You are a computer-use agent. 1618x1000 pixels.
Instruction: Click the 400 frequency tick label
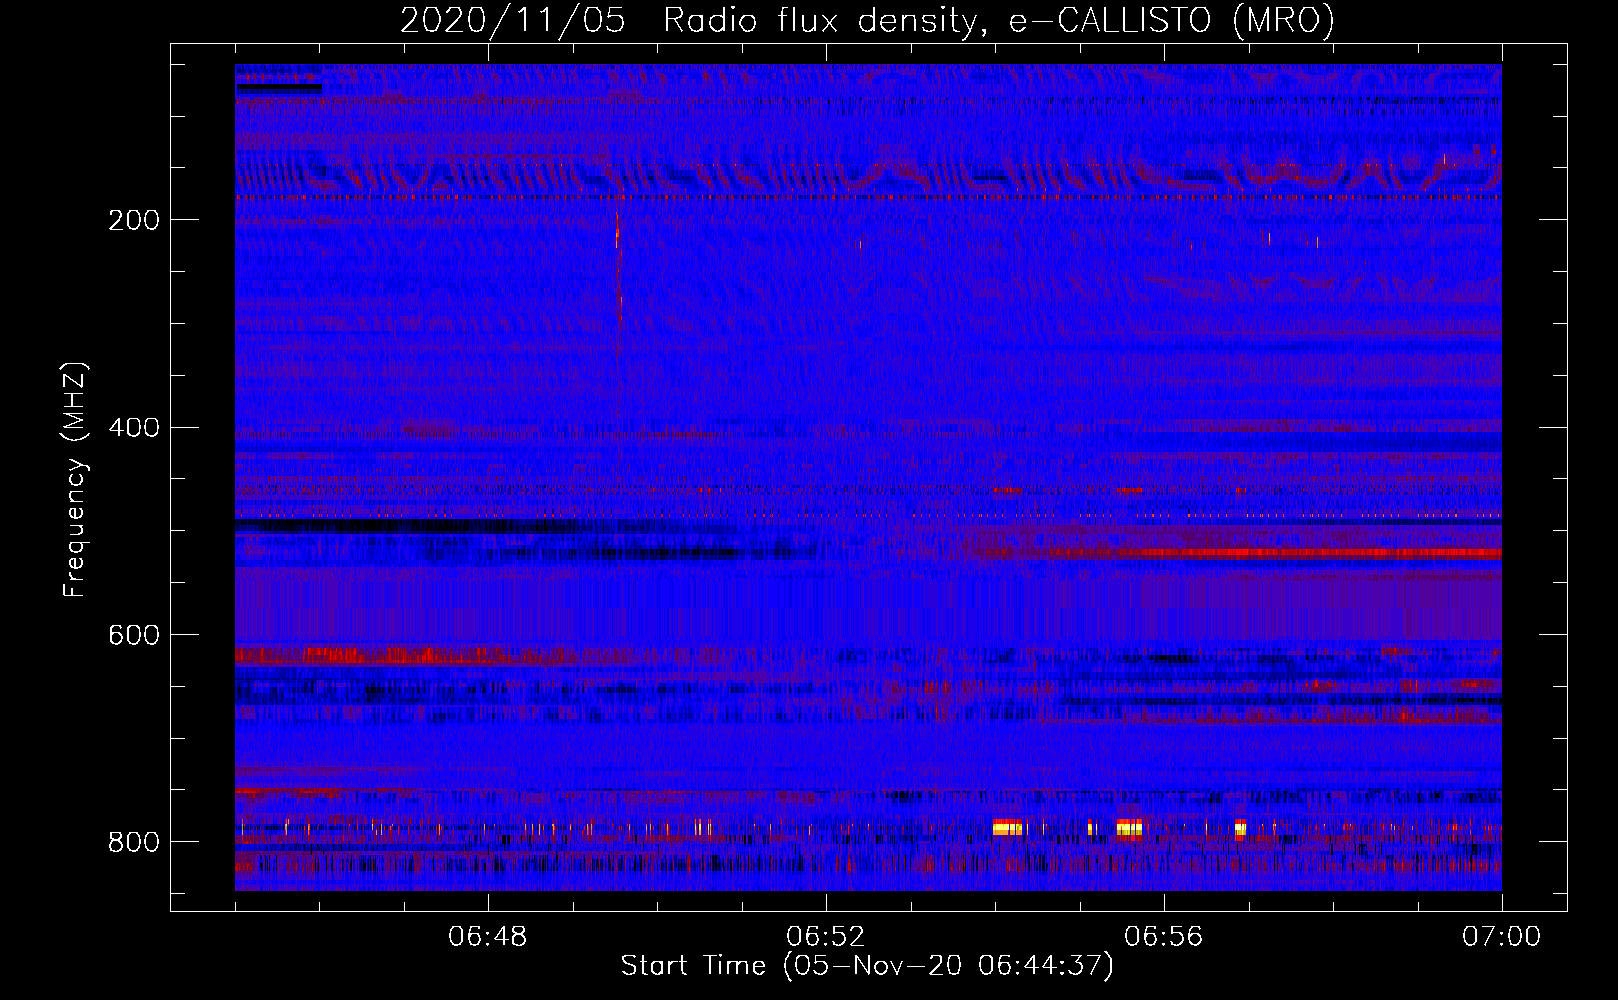[x=134, y=428]
